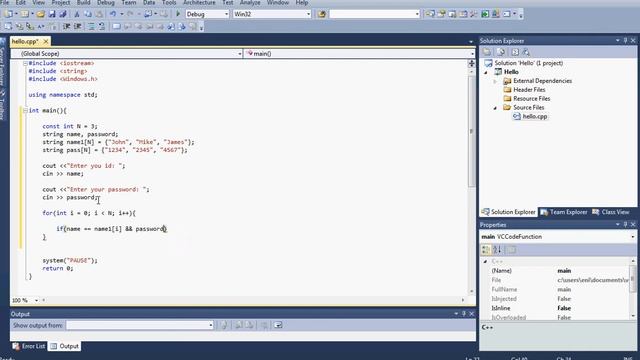Screen dimensions: 640x360
Task: Click the Clear All icon in Output toolbar
Action: 264,325
